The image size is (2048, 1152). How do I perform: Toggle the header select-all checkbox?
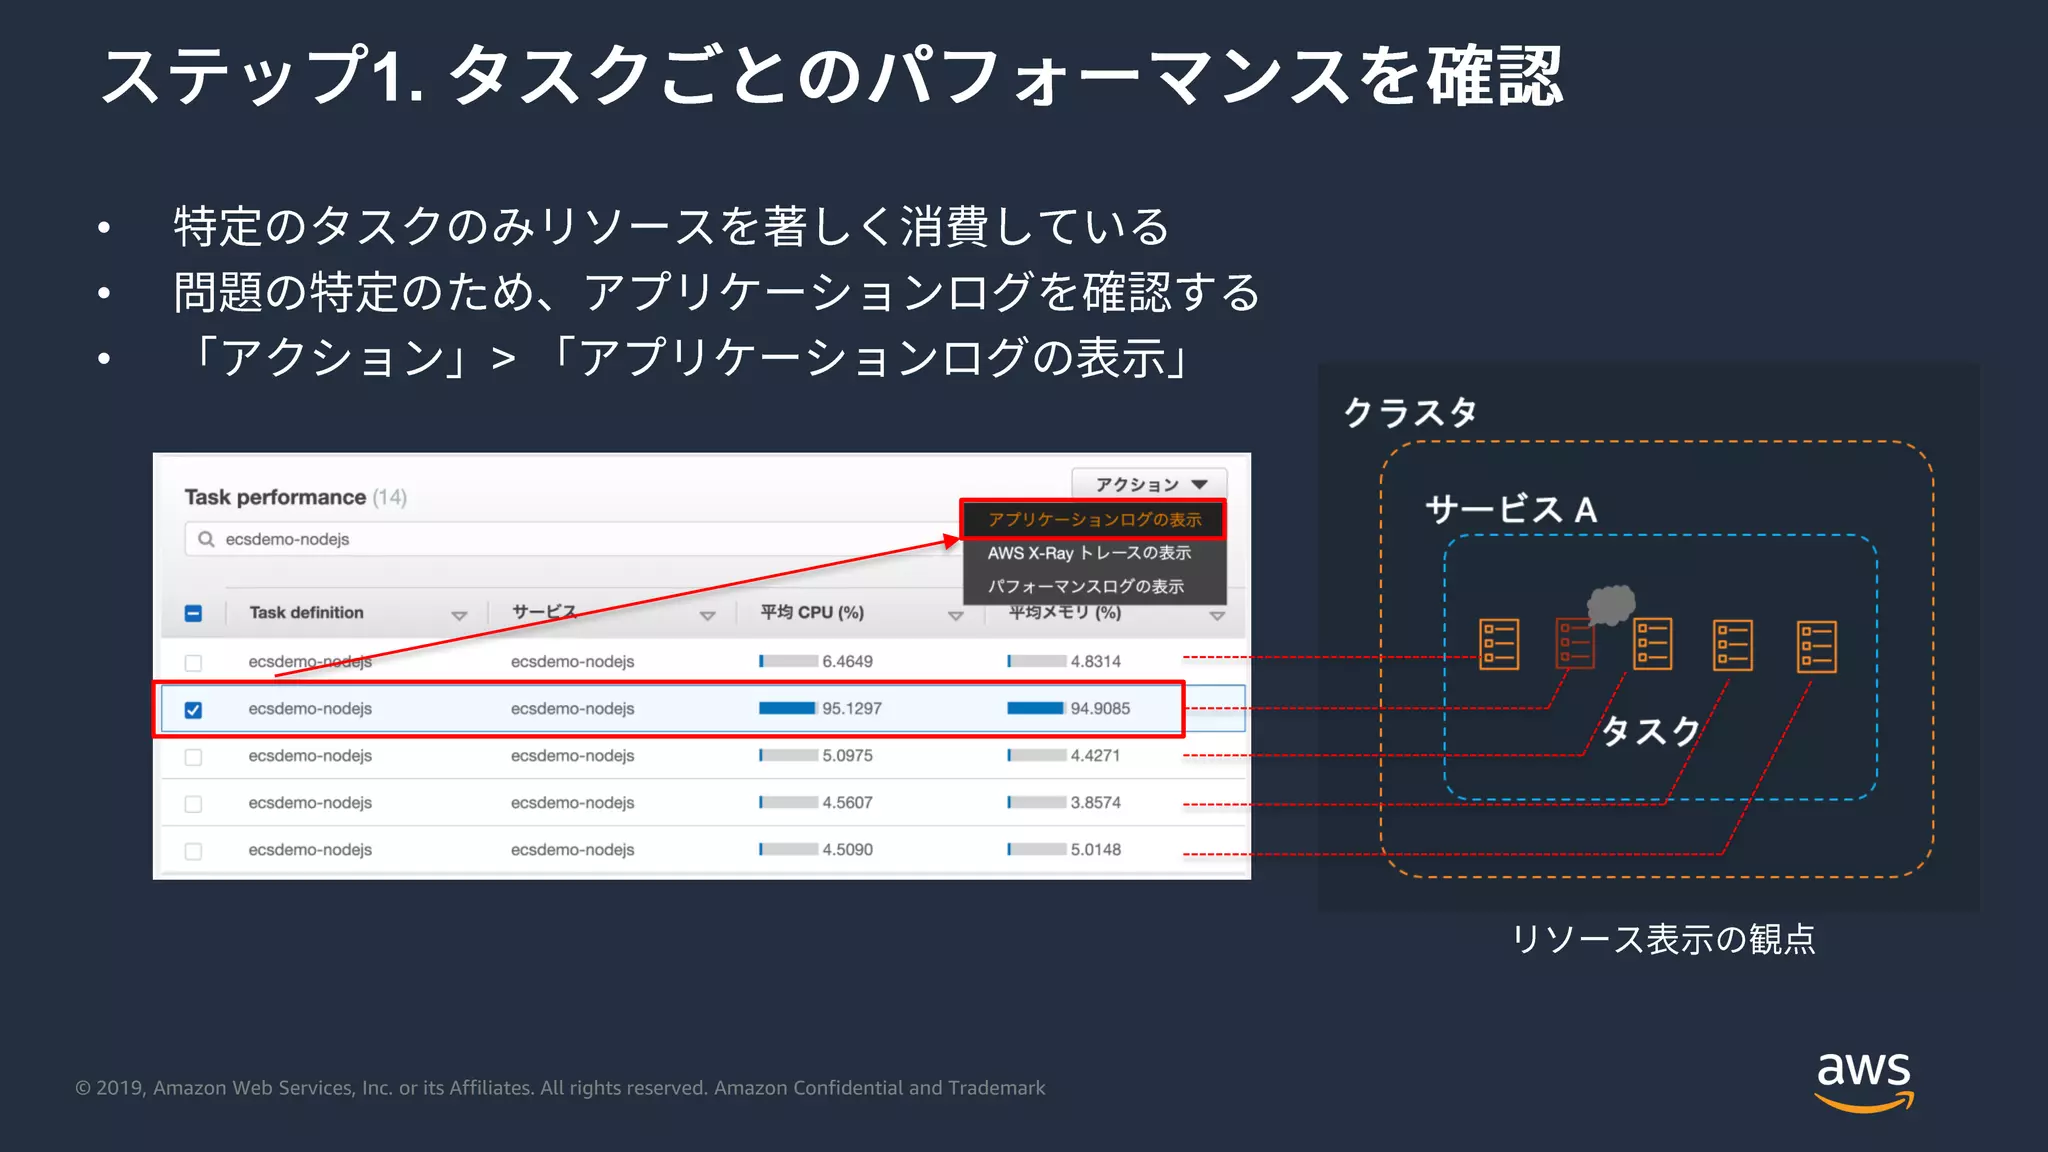193,613
